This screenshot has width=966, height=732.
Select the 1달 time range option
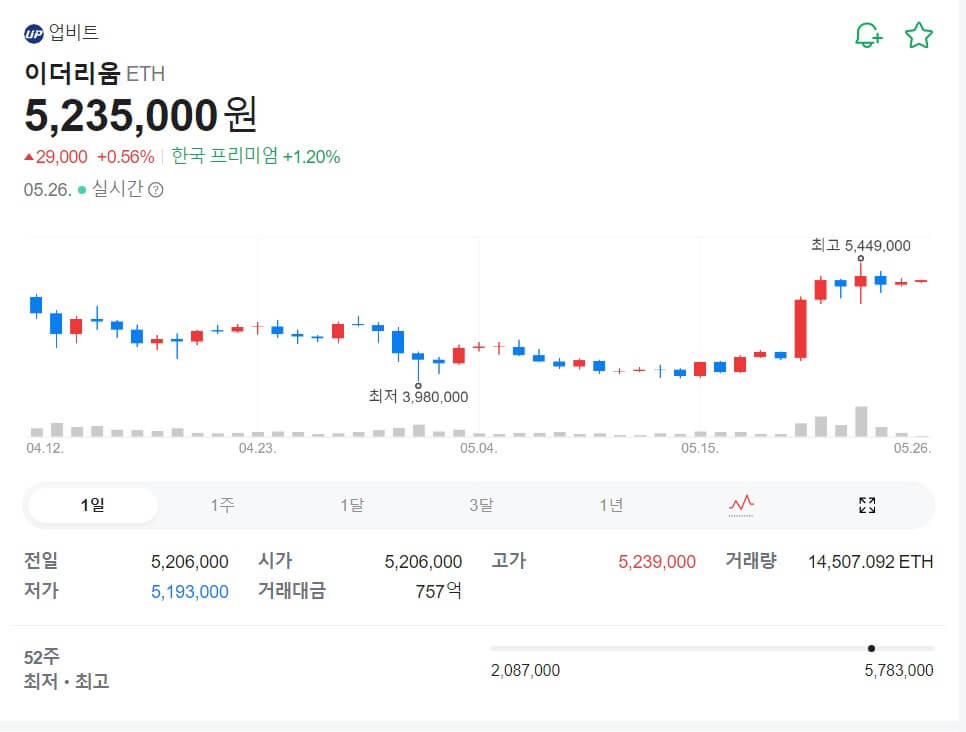click(351, 505)
